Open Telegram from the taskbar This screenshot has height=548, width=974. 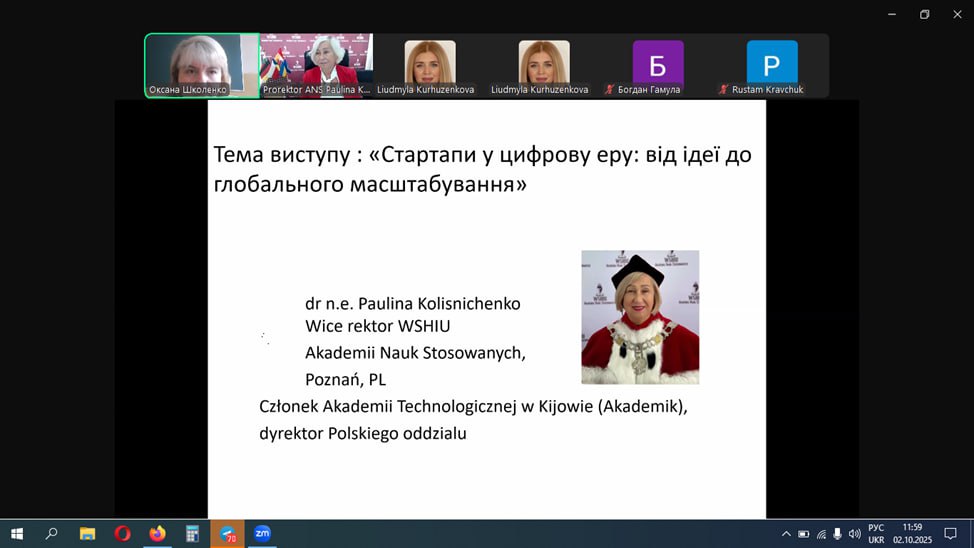(227, 533)
